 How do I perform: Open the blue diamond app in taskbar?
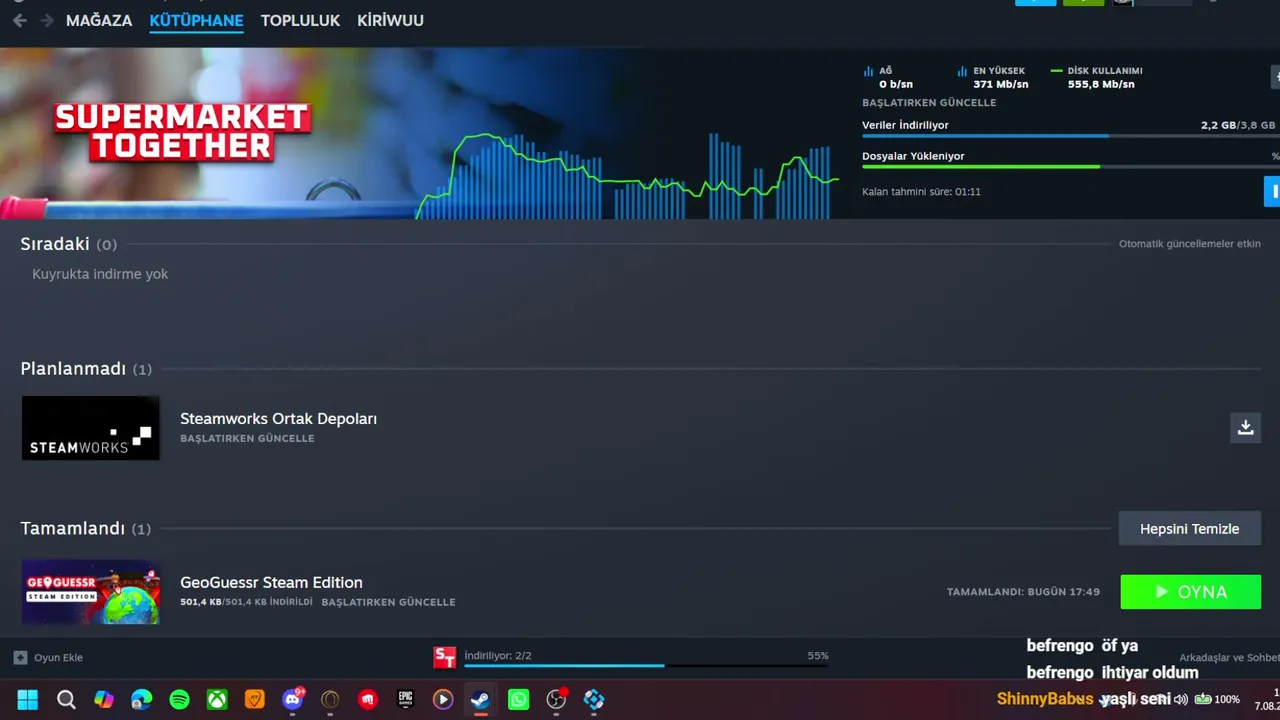point(594,700)
